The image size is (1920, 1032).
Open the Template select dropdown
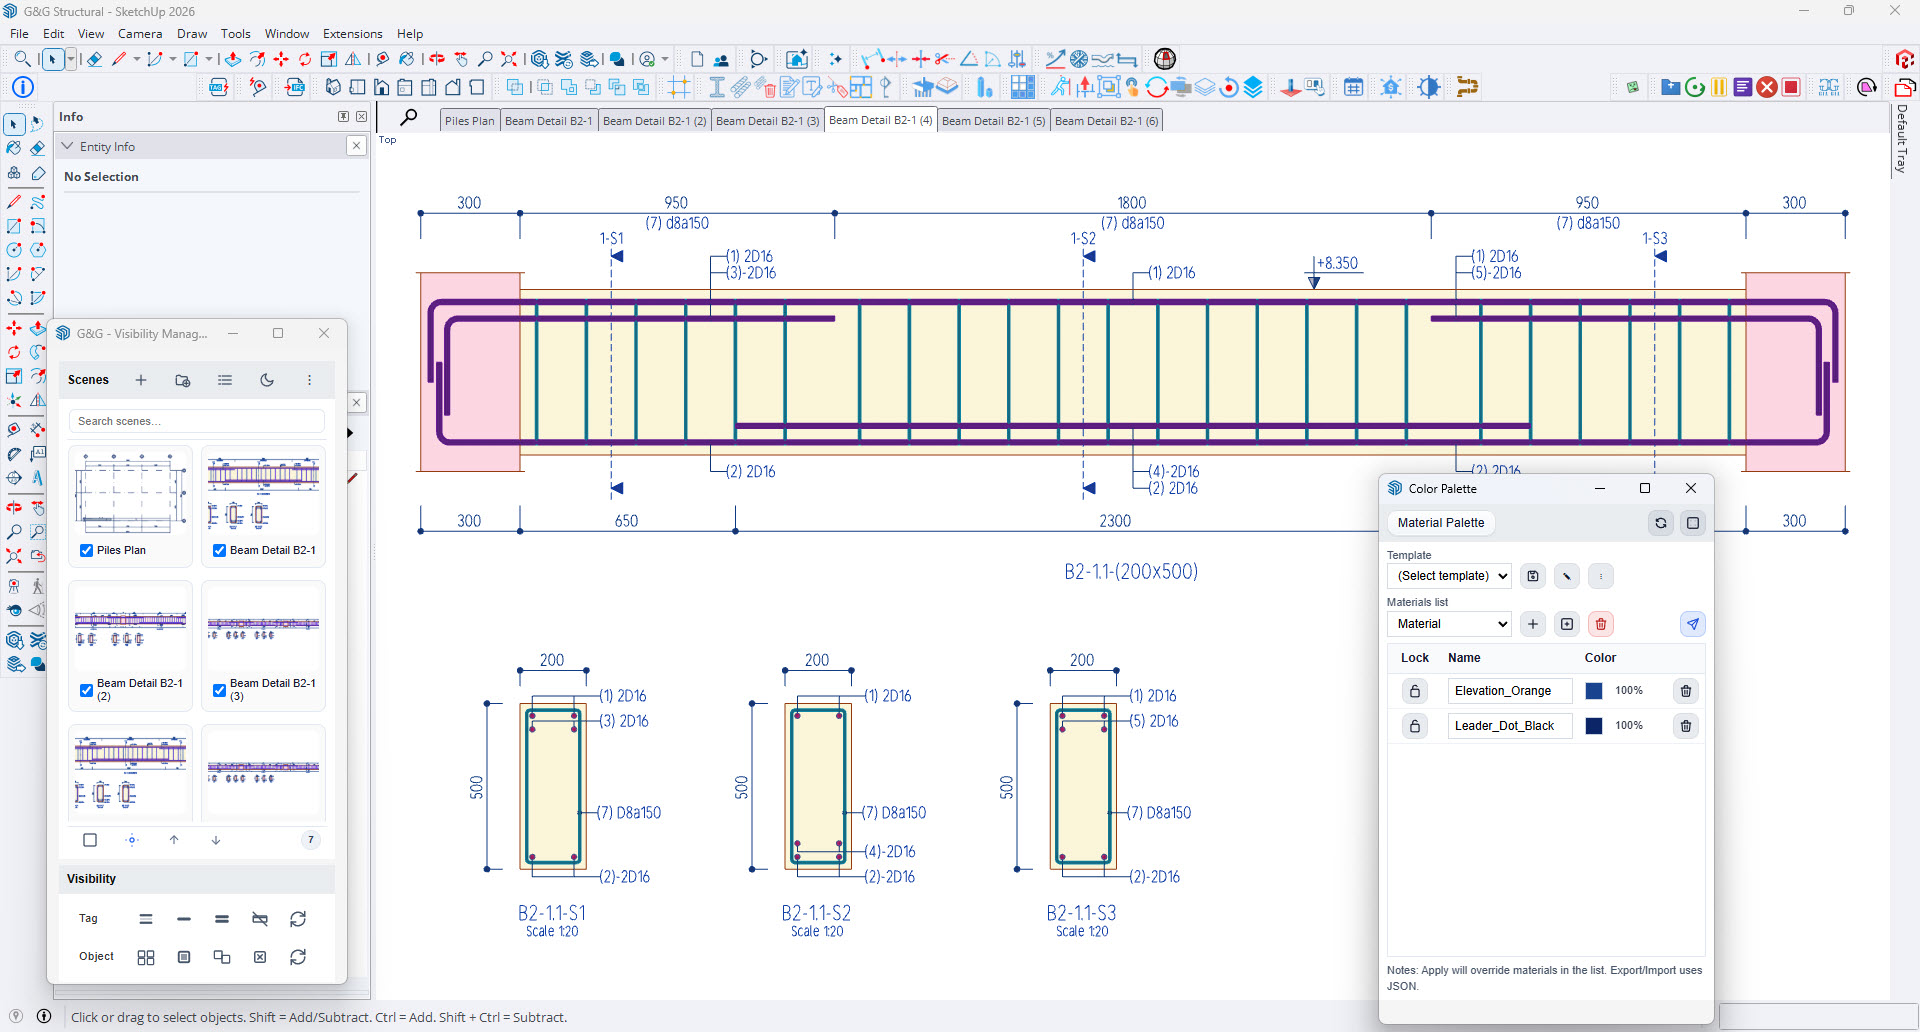click(x=1449, y=576)
